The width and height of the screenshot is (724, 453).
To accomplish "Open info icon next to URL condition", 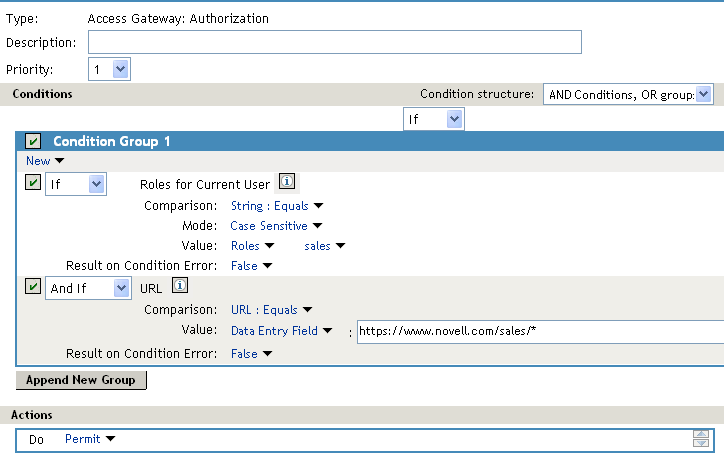I will (180, 285).
